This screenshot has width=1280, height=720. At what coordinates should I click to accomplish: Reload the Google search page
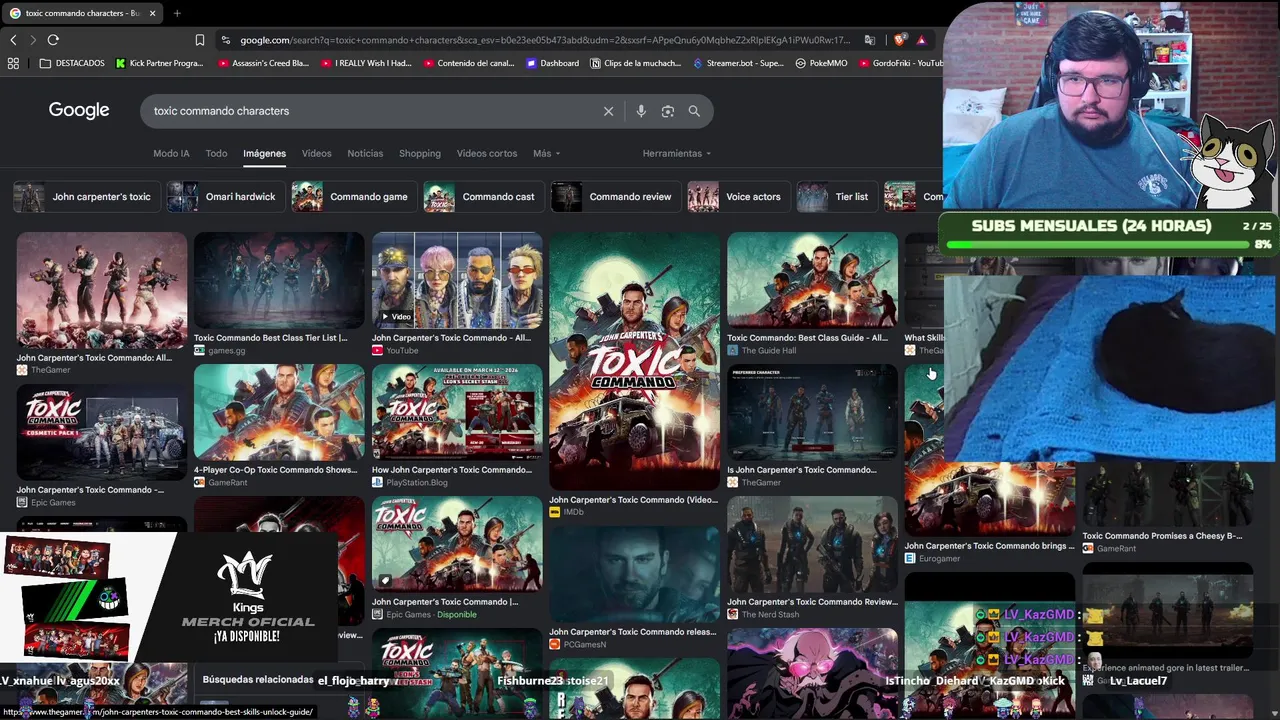(53, 40)
